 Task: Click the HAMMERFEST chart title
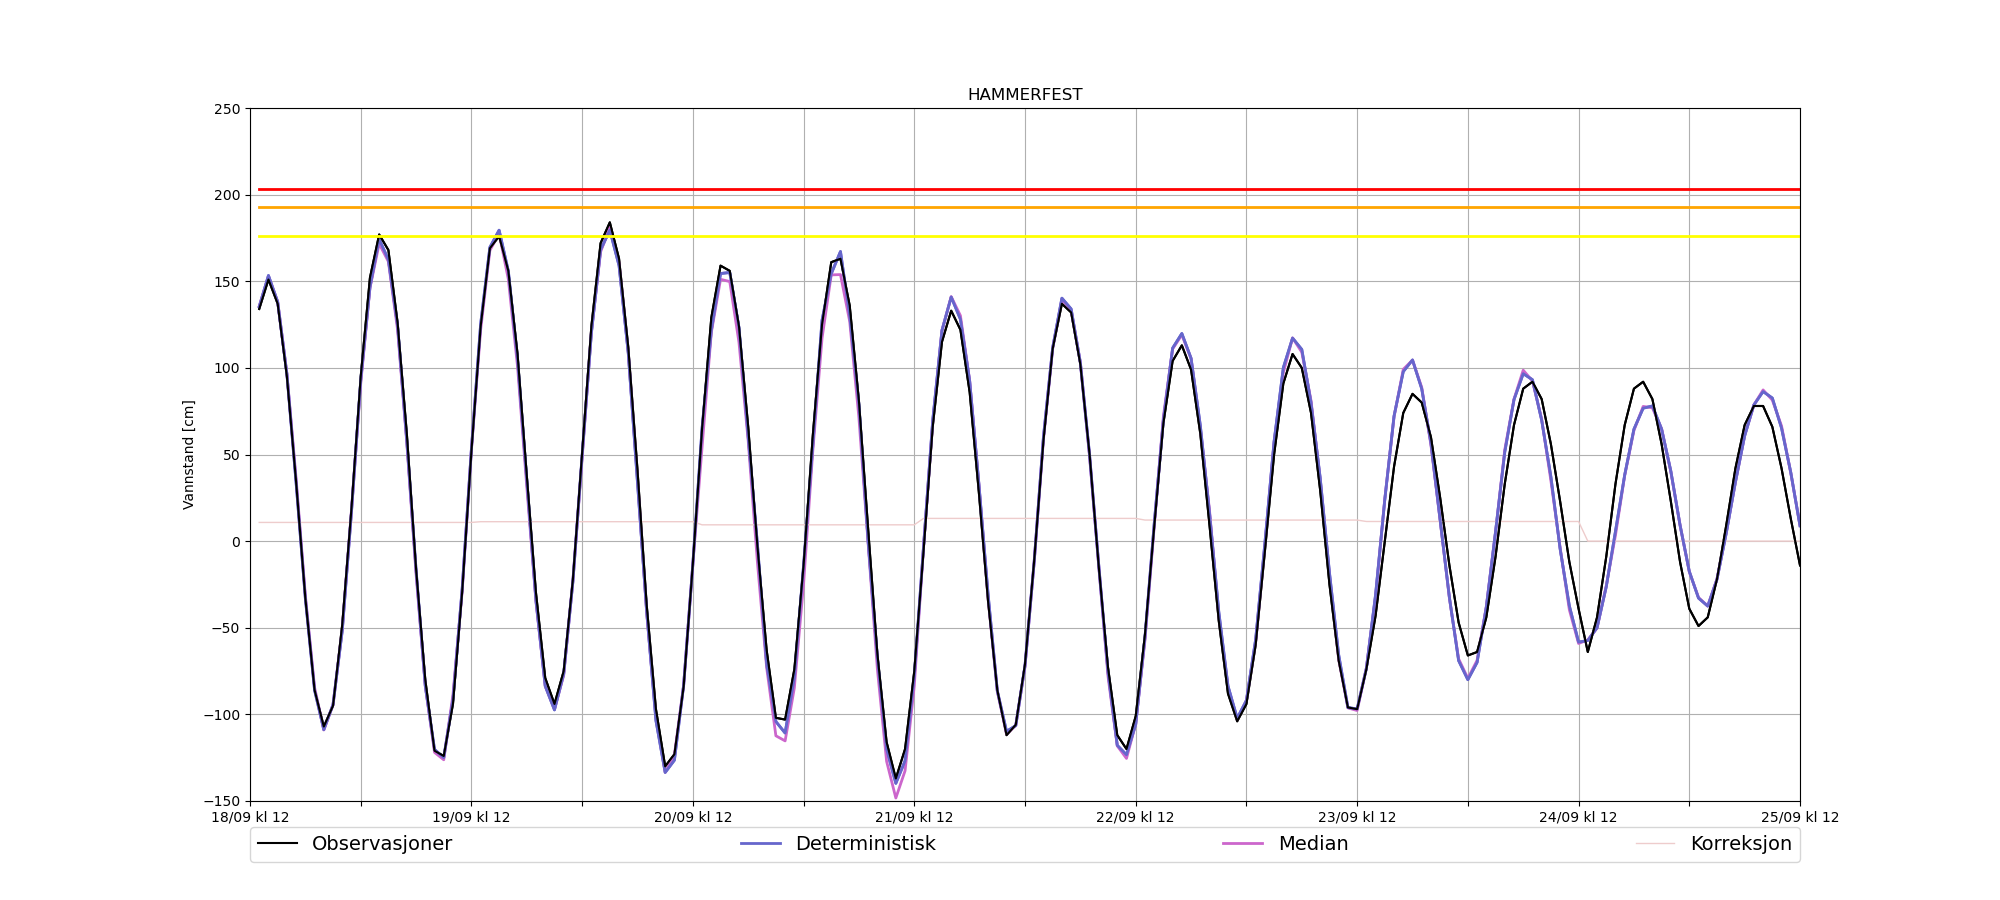1024,95
